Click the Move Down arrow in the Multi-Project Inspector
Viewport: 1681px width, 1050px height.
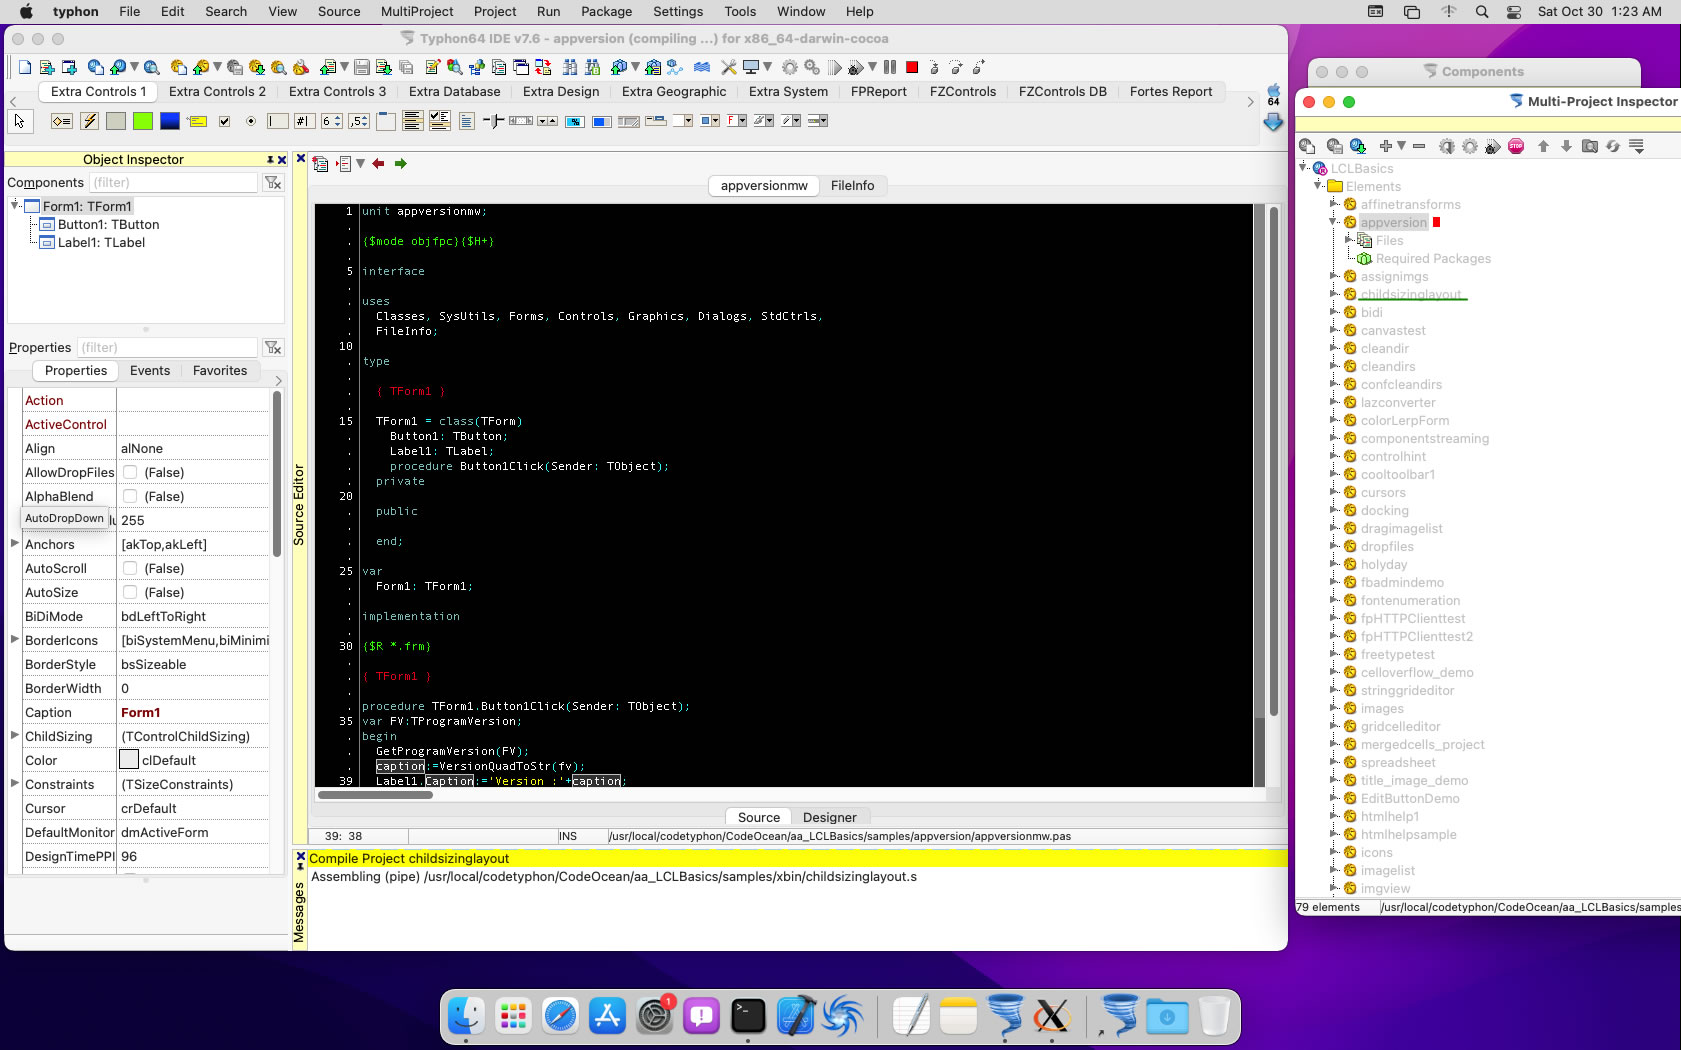tap(1566, 146)
